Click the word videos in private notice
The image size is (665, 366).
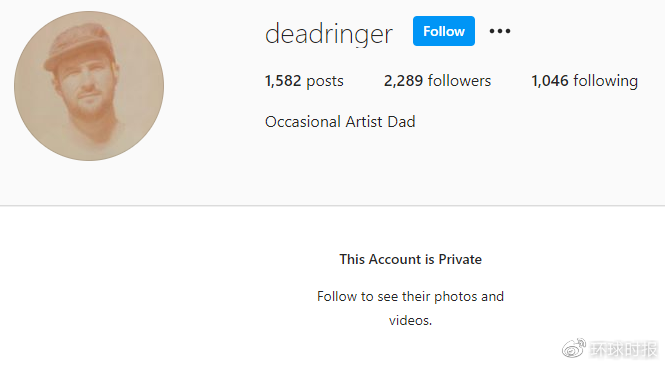tap(410, 320)
